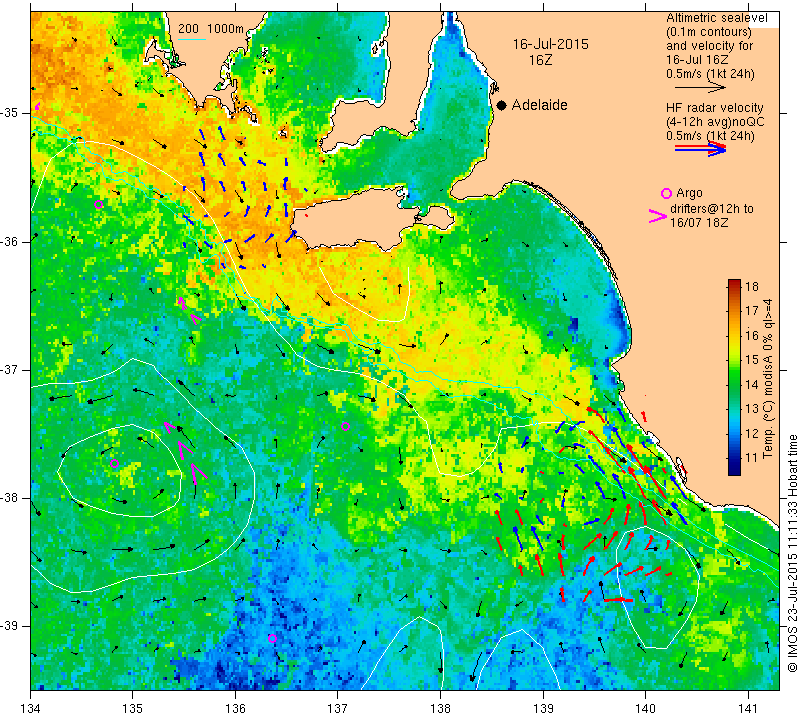Click '0.5m/s (1kt 24h)' under the HF radar heading
The height and width of the screenshot is (720, 800).
click(710, 136)
